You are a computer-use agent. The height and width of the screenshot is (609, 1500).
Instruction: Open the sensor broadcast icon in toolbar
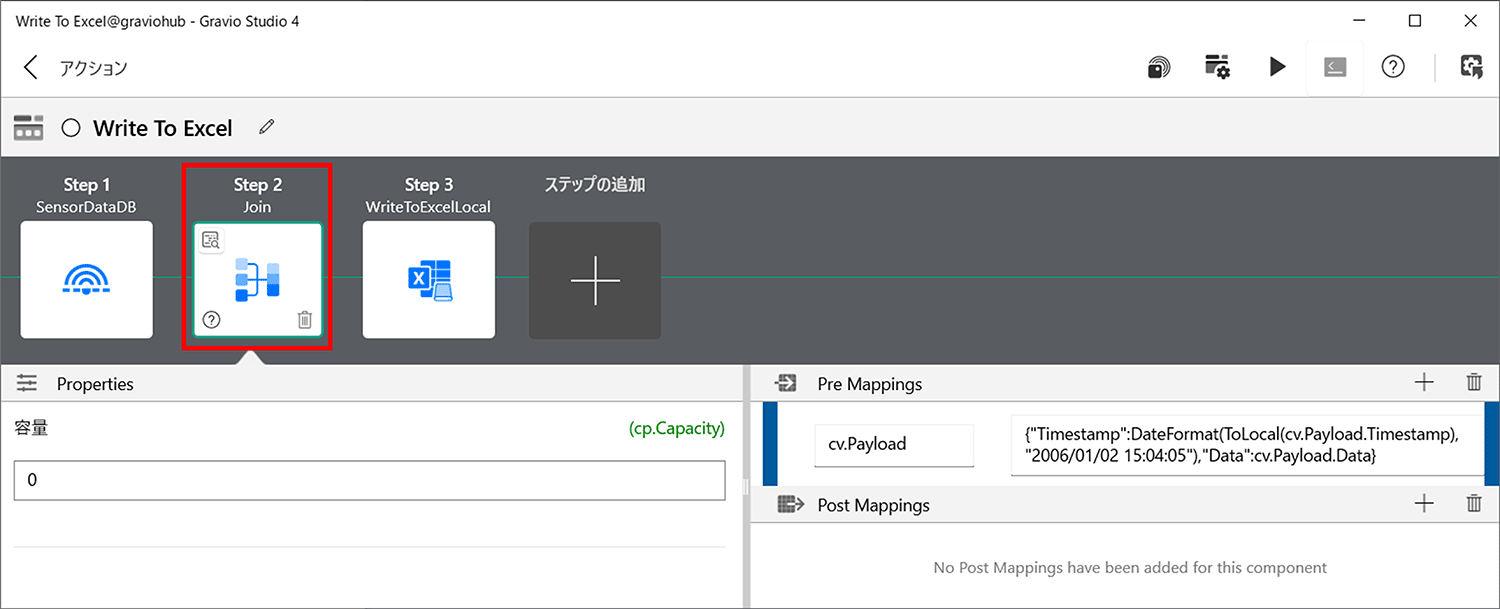pos(1158,68)
